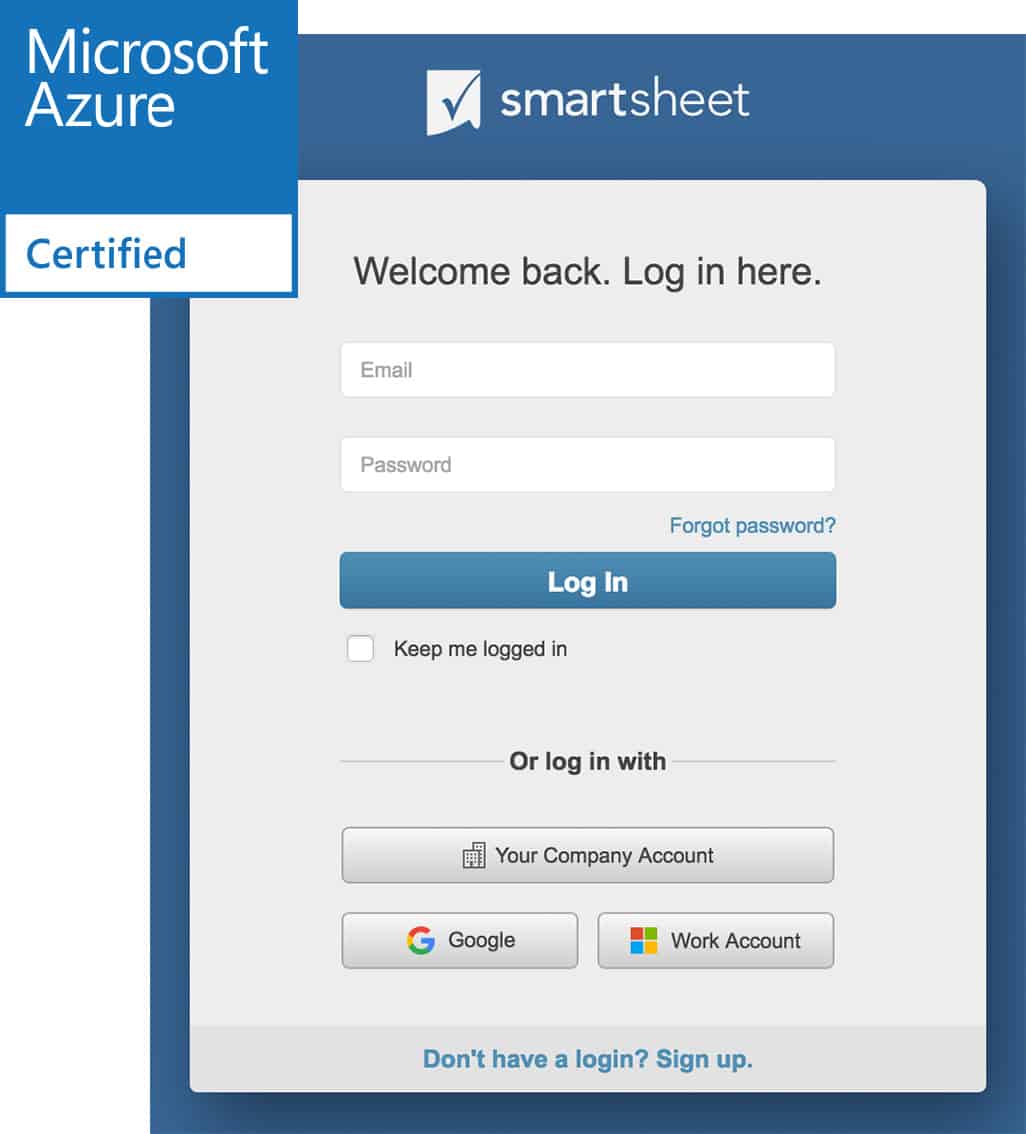Open the Sign up link

(x=704, y=1059)
